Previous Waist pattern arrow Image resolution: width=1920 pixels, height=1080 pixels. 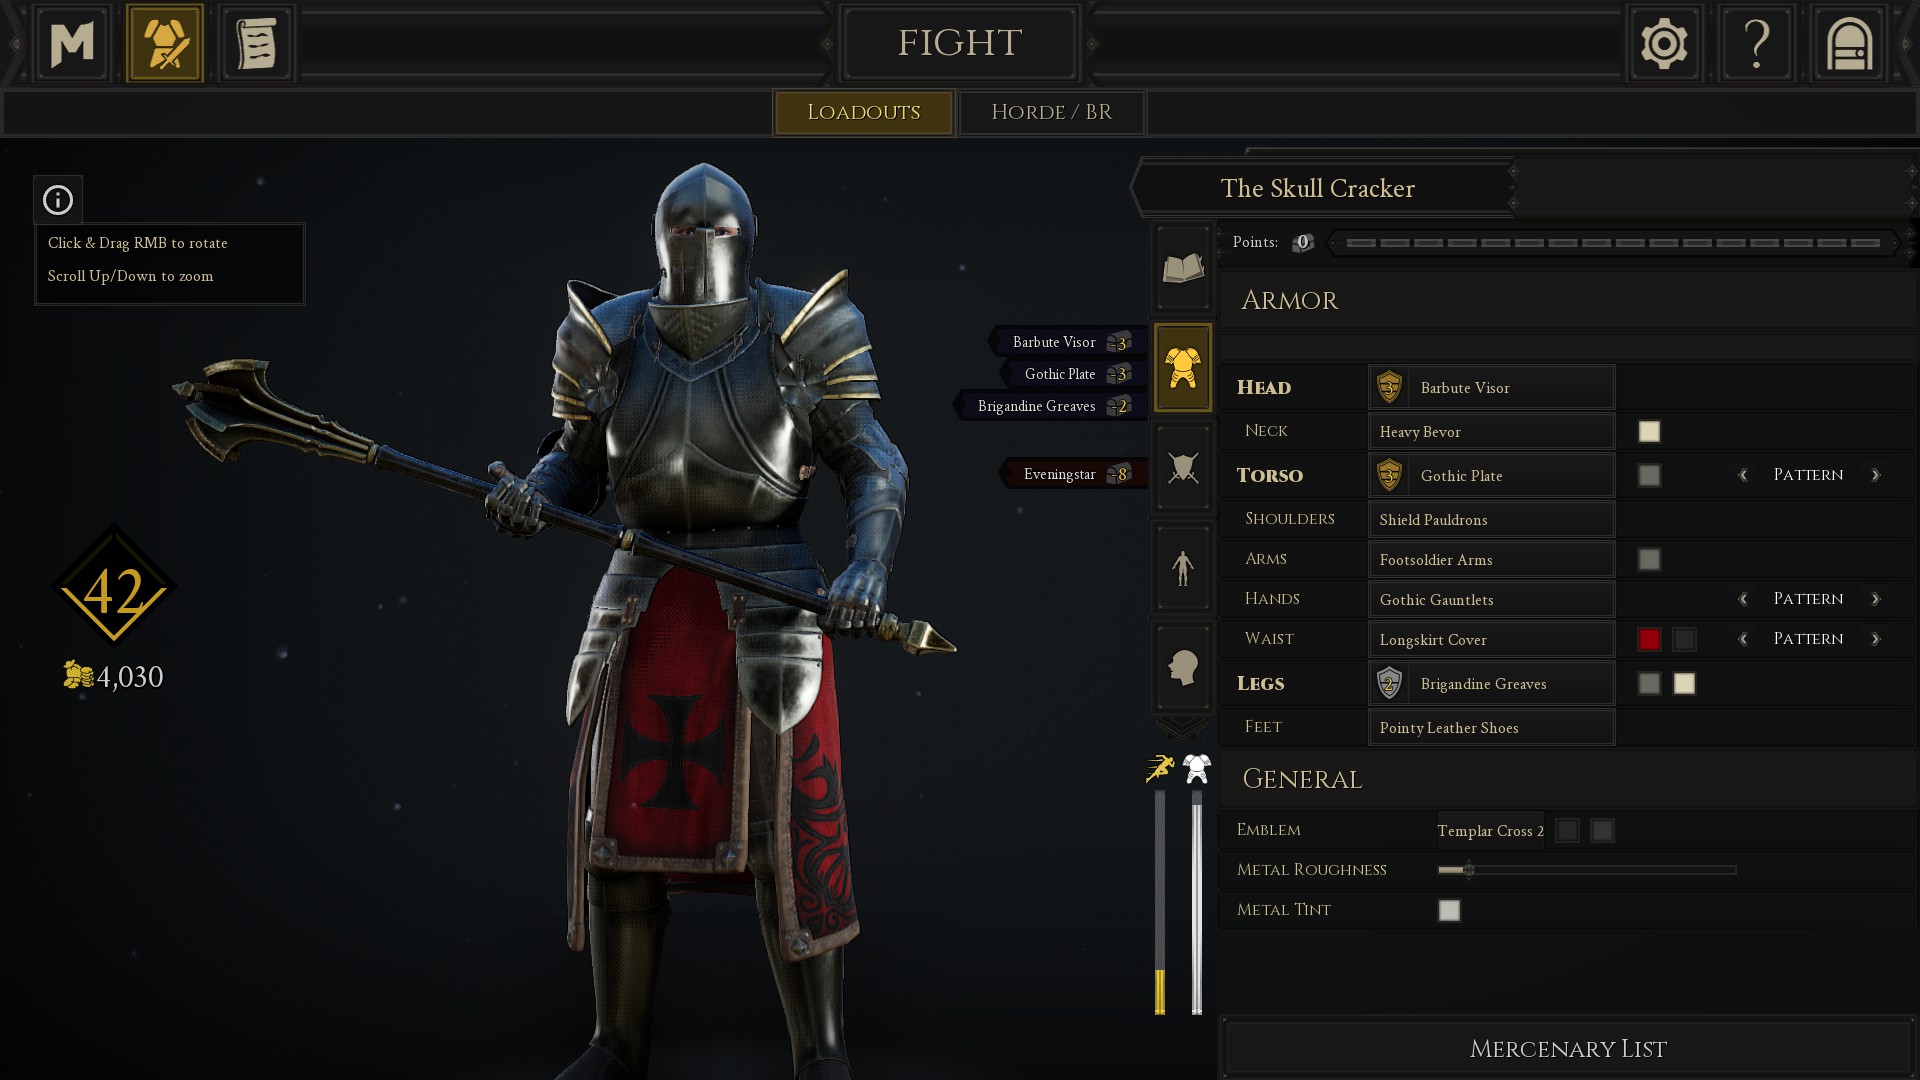pyautogui.click(x=1743, y=639)
